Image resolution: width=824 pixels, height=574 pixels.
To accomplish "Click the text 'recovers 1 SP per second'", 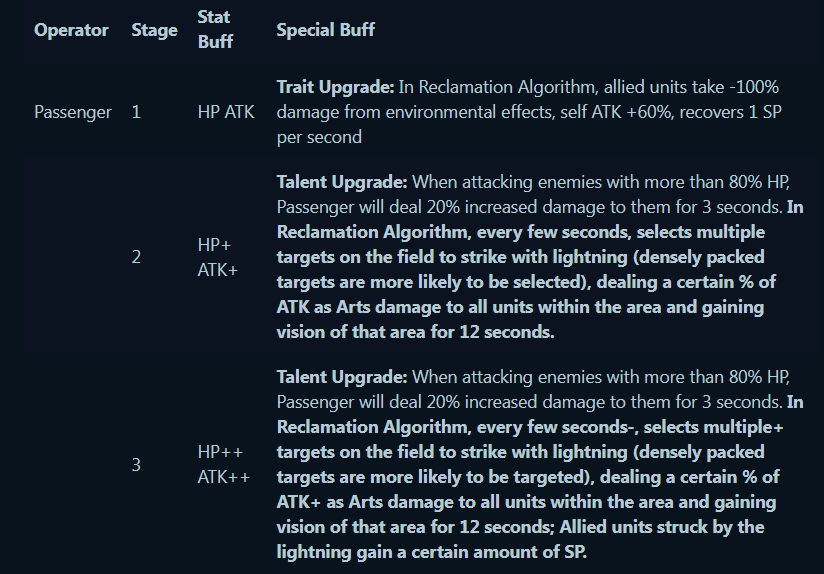I will pos(529,125).
